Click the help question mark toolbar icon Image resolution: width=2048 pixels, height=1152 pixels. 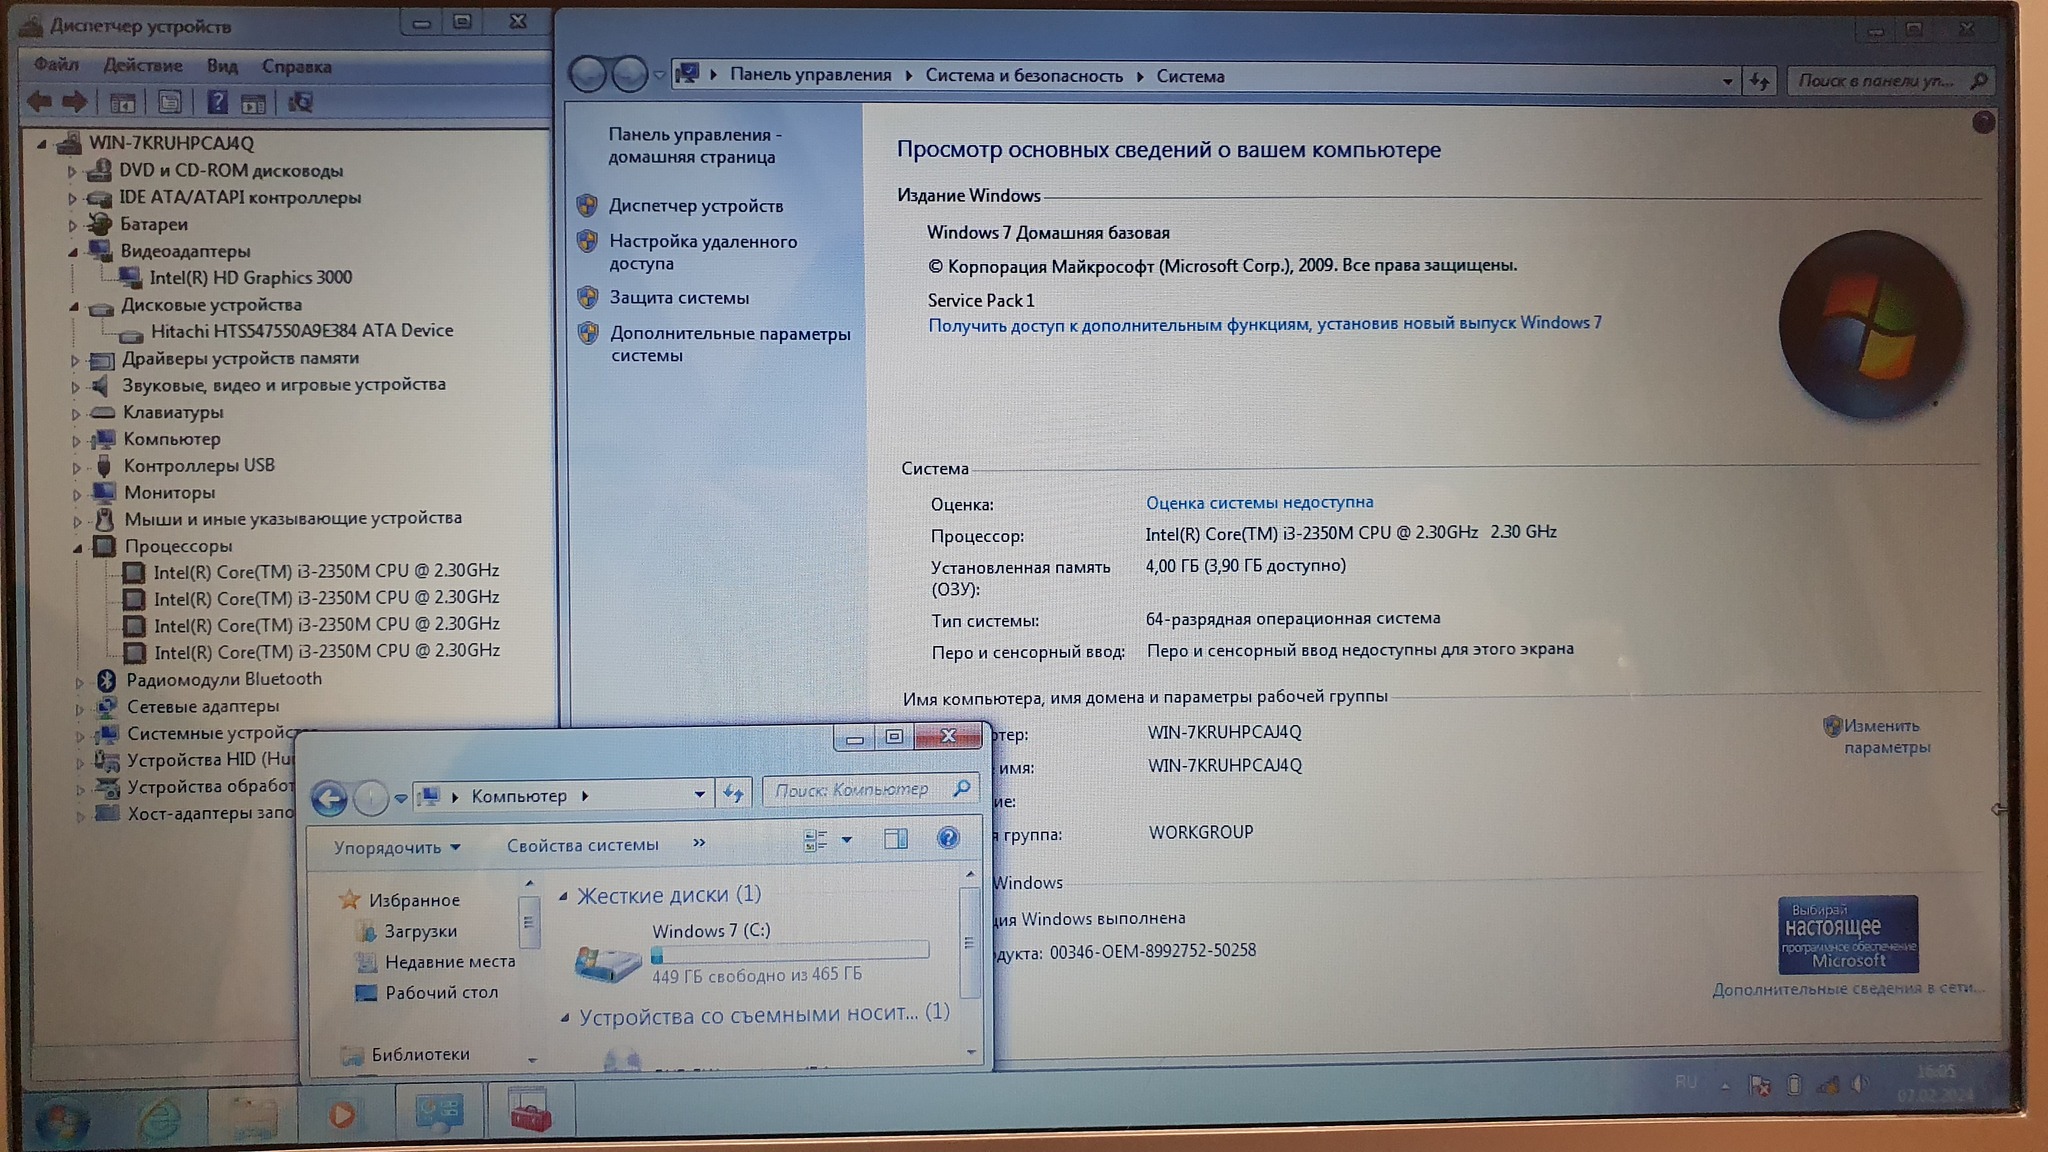[x=217, y=102]
